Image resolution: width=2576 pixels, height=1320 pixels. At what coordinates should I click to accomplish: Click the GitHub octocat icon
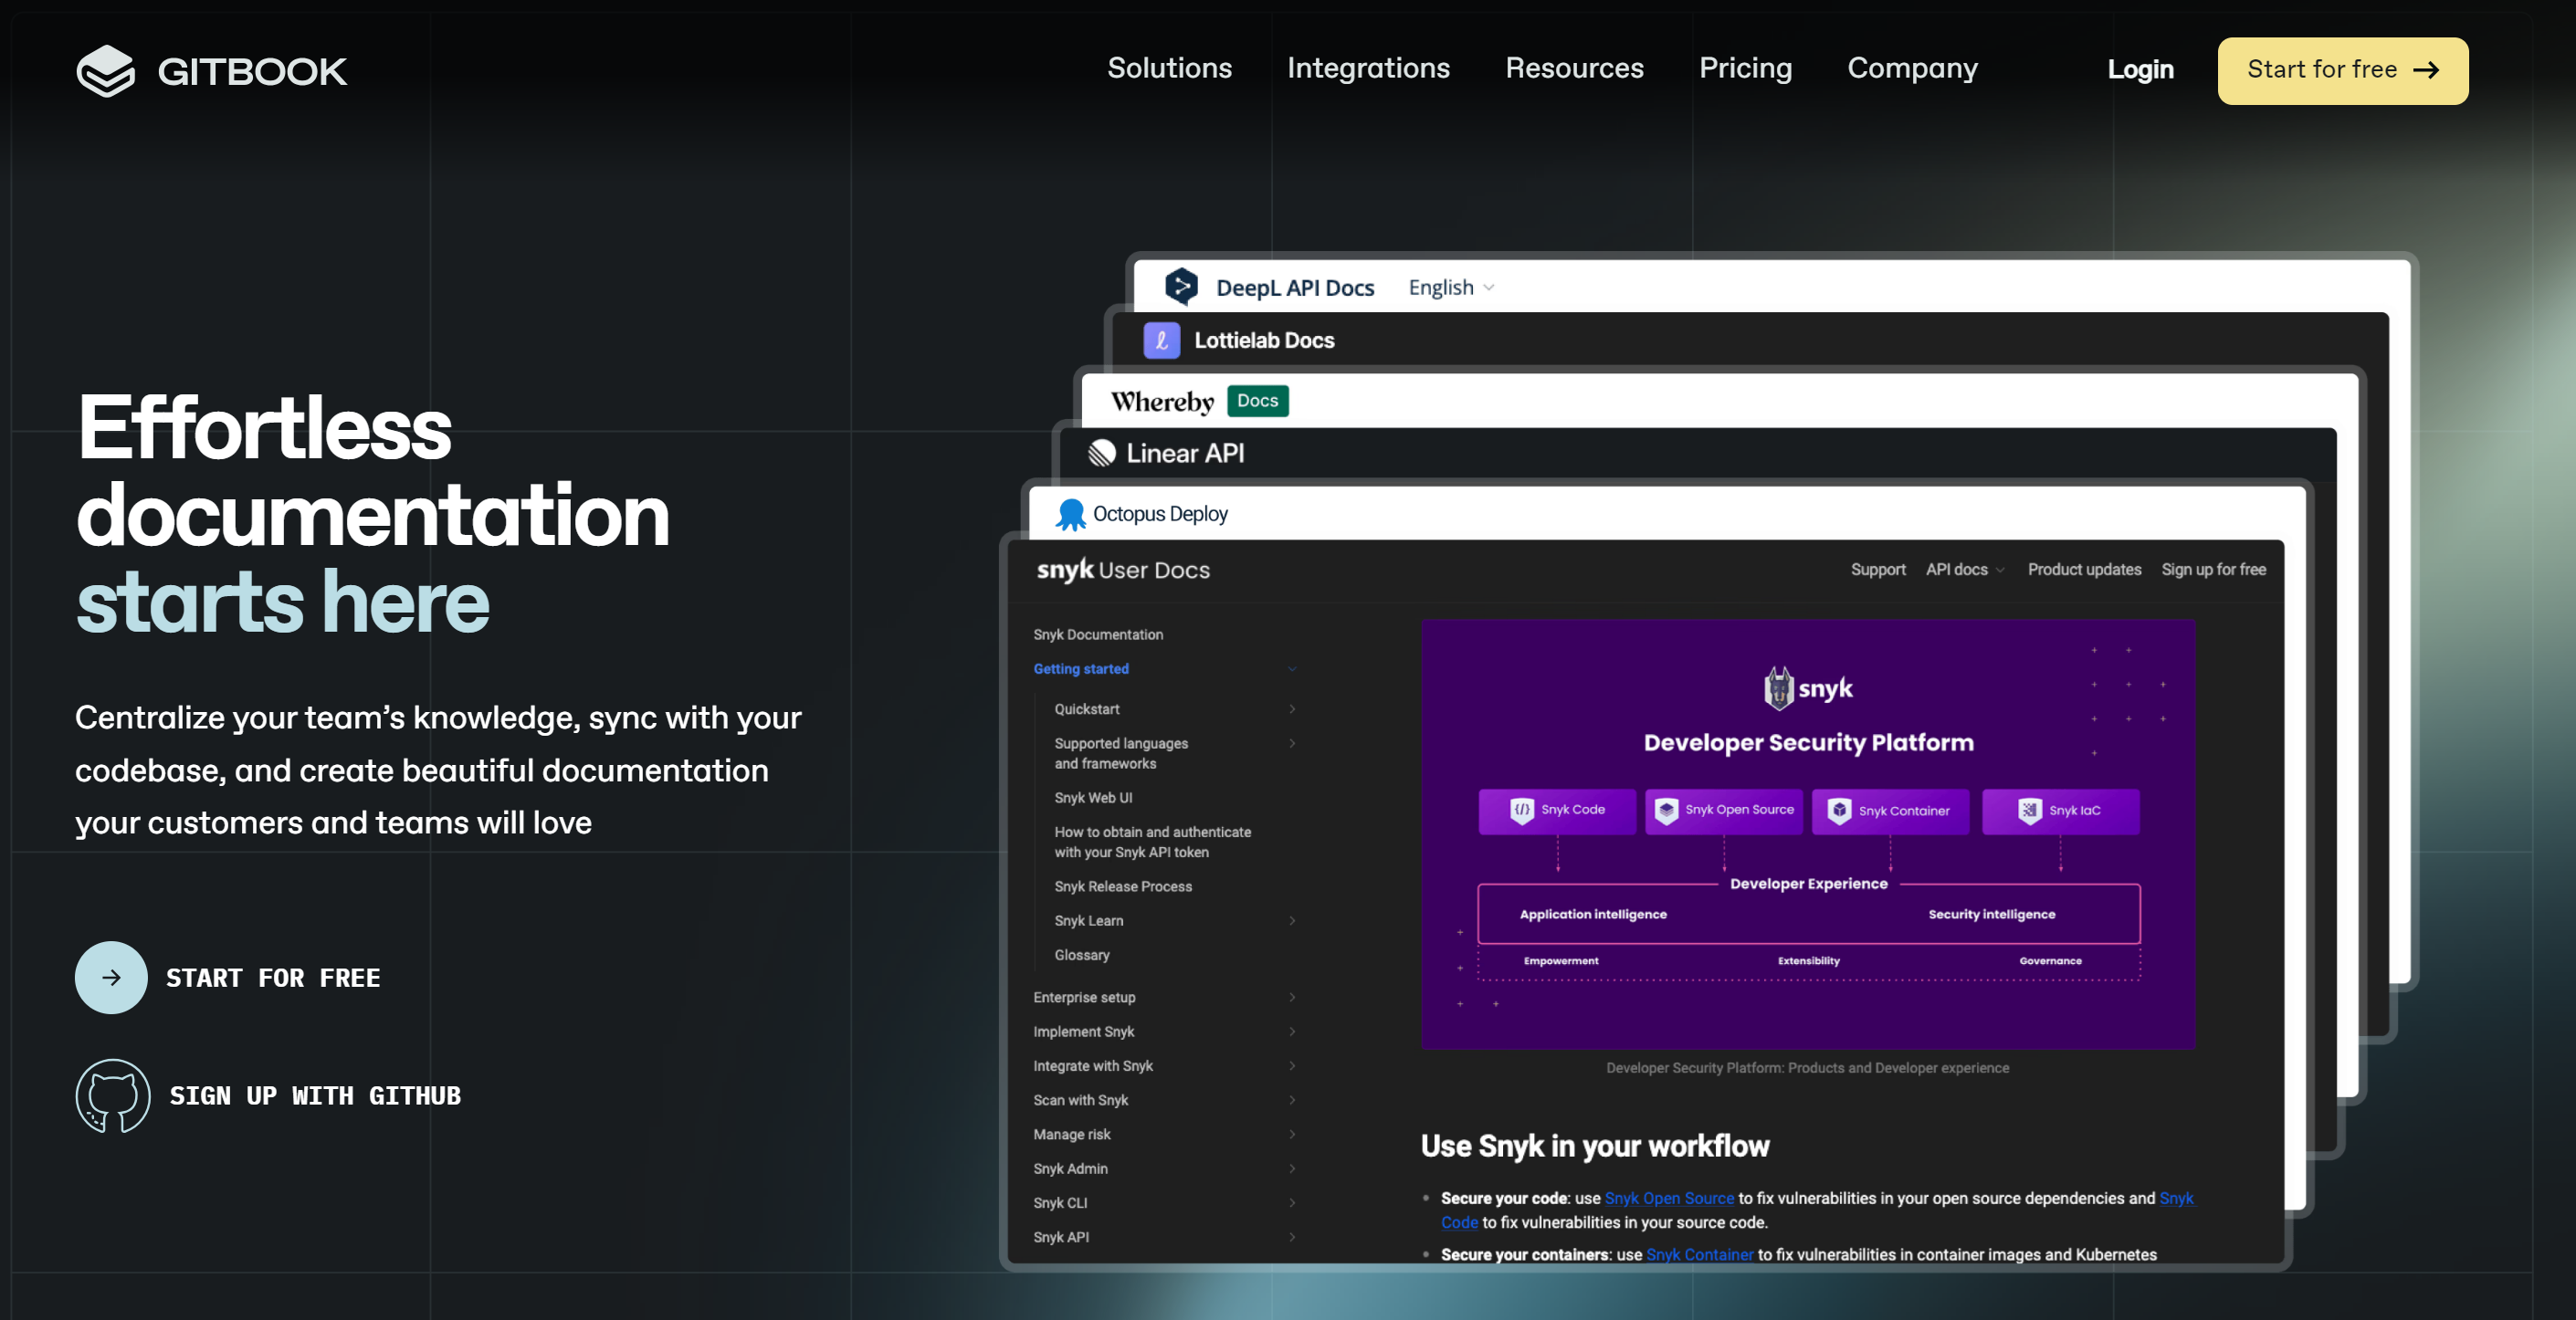pos(113,1096)
